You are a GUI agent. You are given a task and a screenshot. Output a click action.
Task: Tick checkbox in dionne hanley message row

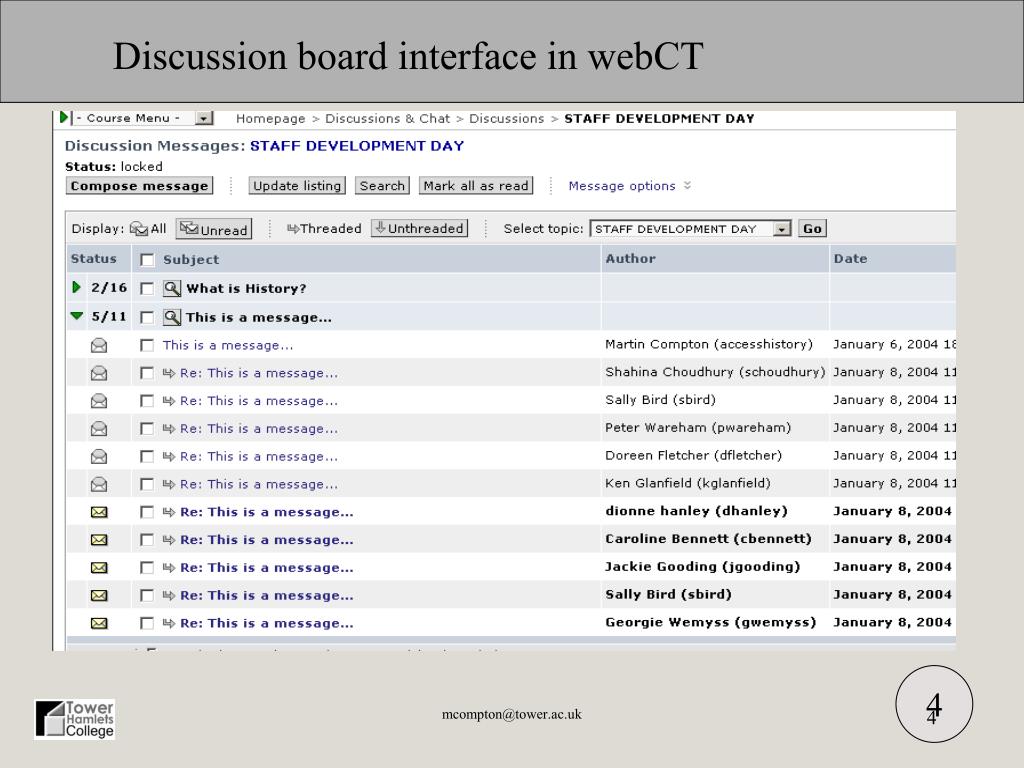148,513
